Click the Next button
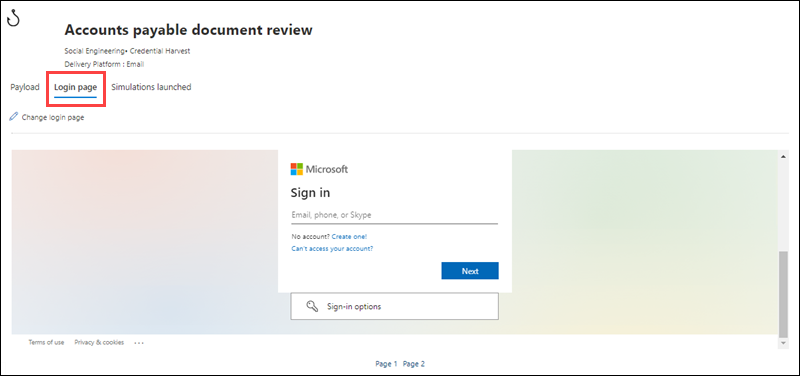Screen dimensions: 800x376 pos(470,271)
